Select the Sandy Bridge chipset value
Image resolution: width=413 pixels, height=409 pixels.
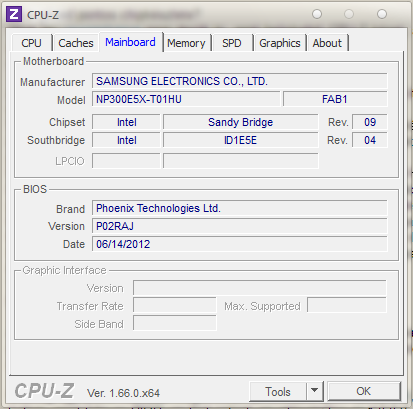click(x=240, y=122)
